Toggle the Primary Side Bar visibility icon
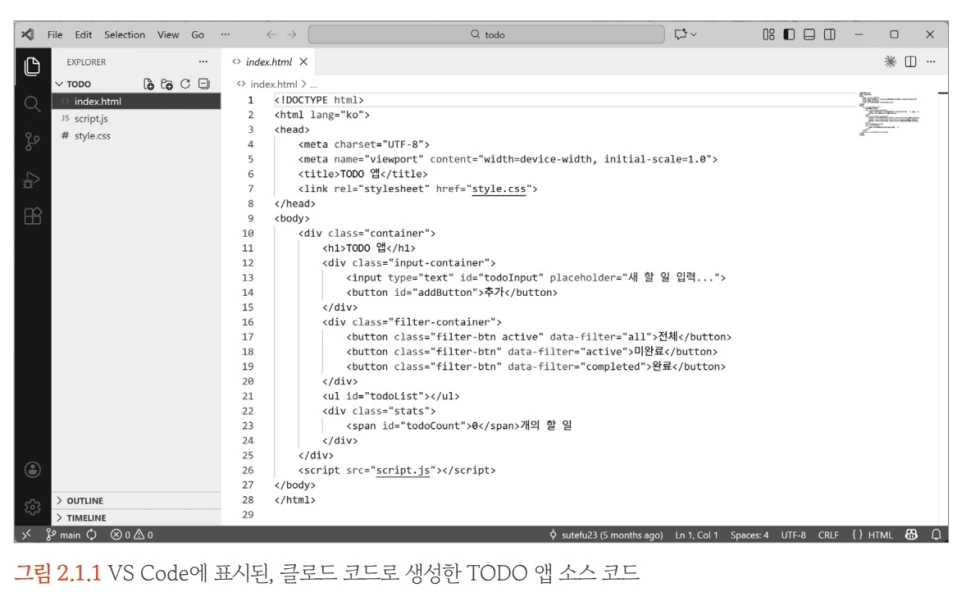Viewport: 966px width, 592px height. tap(790, 34)
